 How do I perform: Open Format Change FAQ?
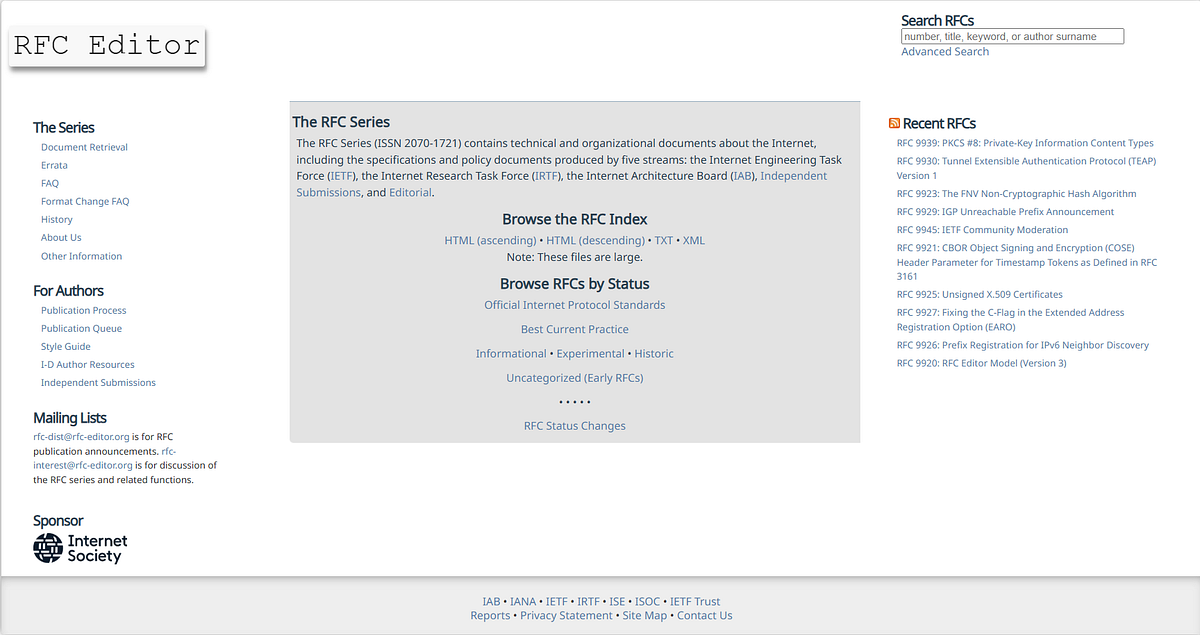85,201
